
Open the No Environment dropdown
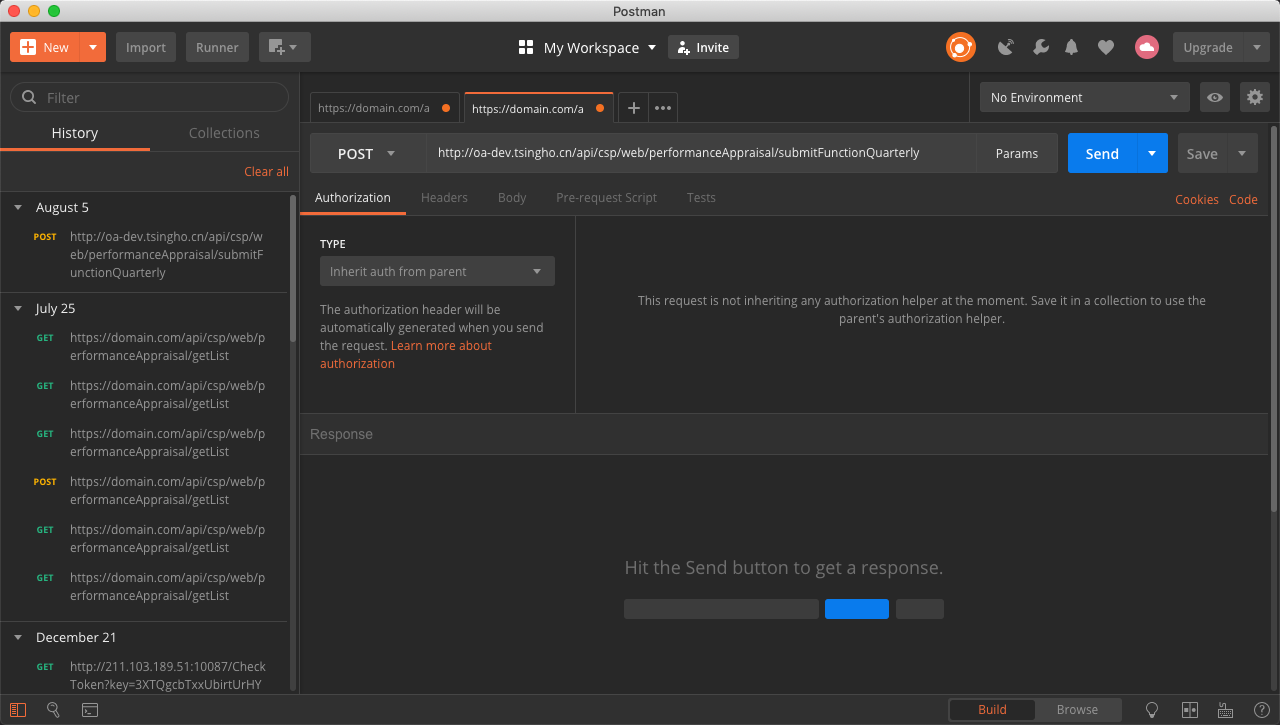[1084, 97]
